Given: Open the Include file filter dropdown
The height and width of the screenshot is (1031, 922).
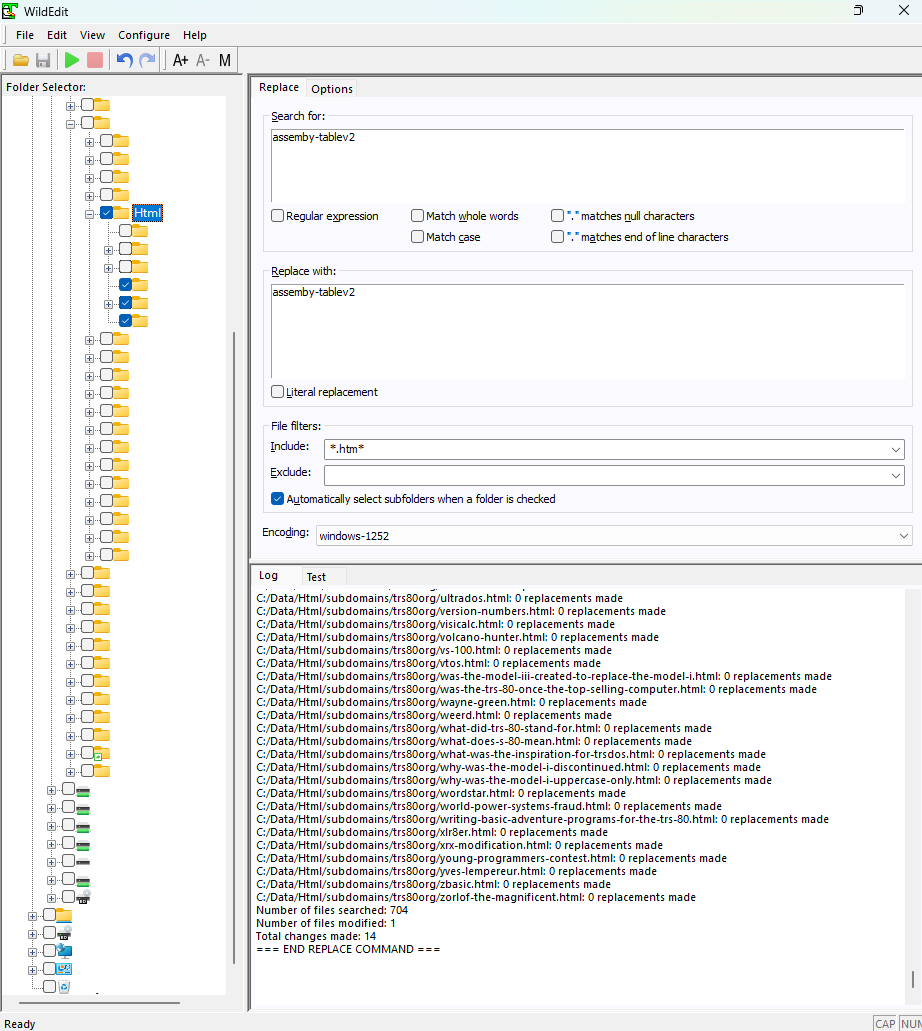Looking at the screenshot, I should 896,450.
